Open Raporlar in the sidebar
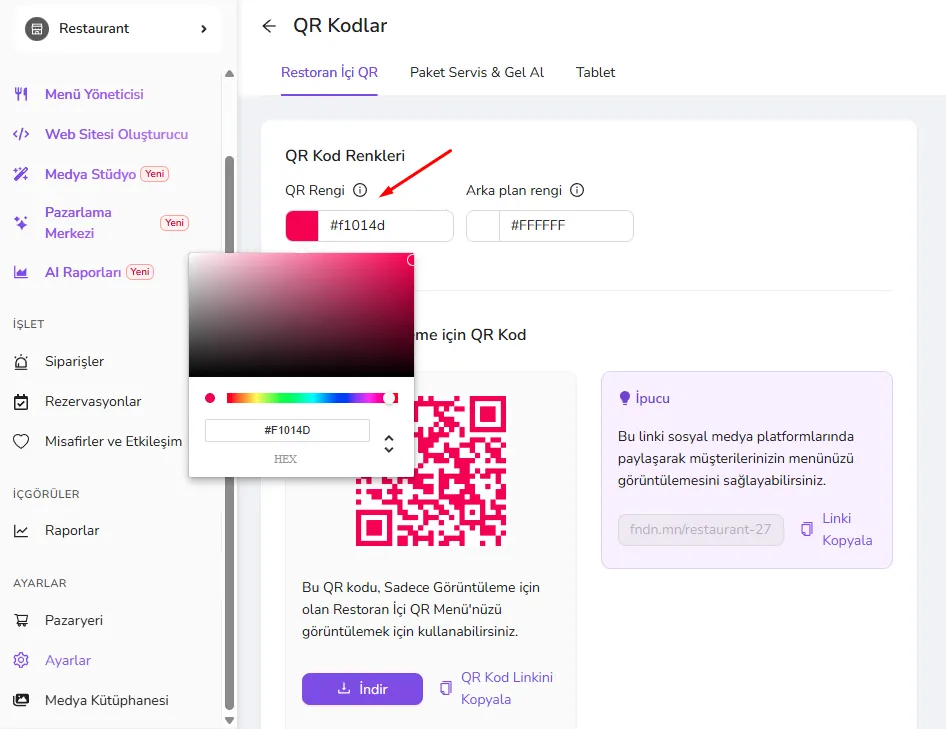 [x=72, y=530]
